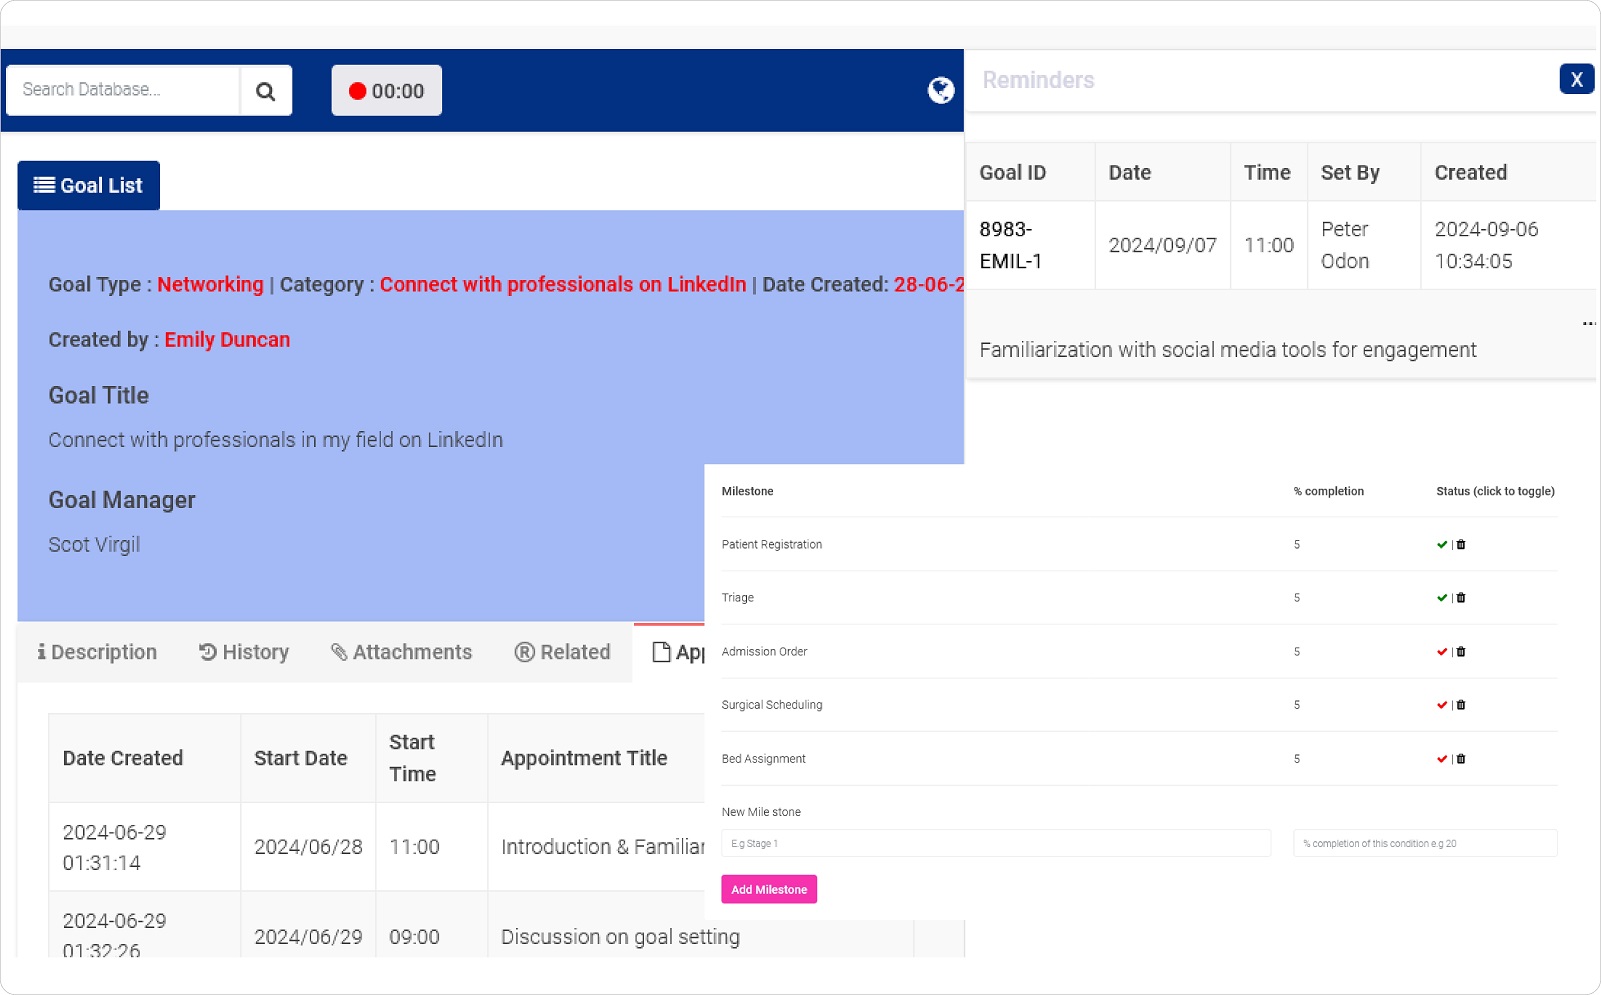
Task: Toggle the Admission Order milestone status
Action: (1440, 651)
